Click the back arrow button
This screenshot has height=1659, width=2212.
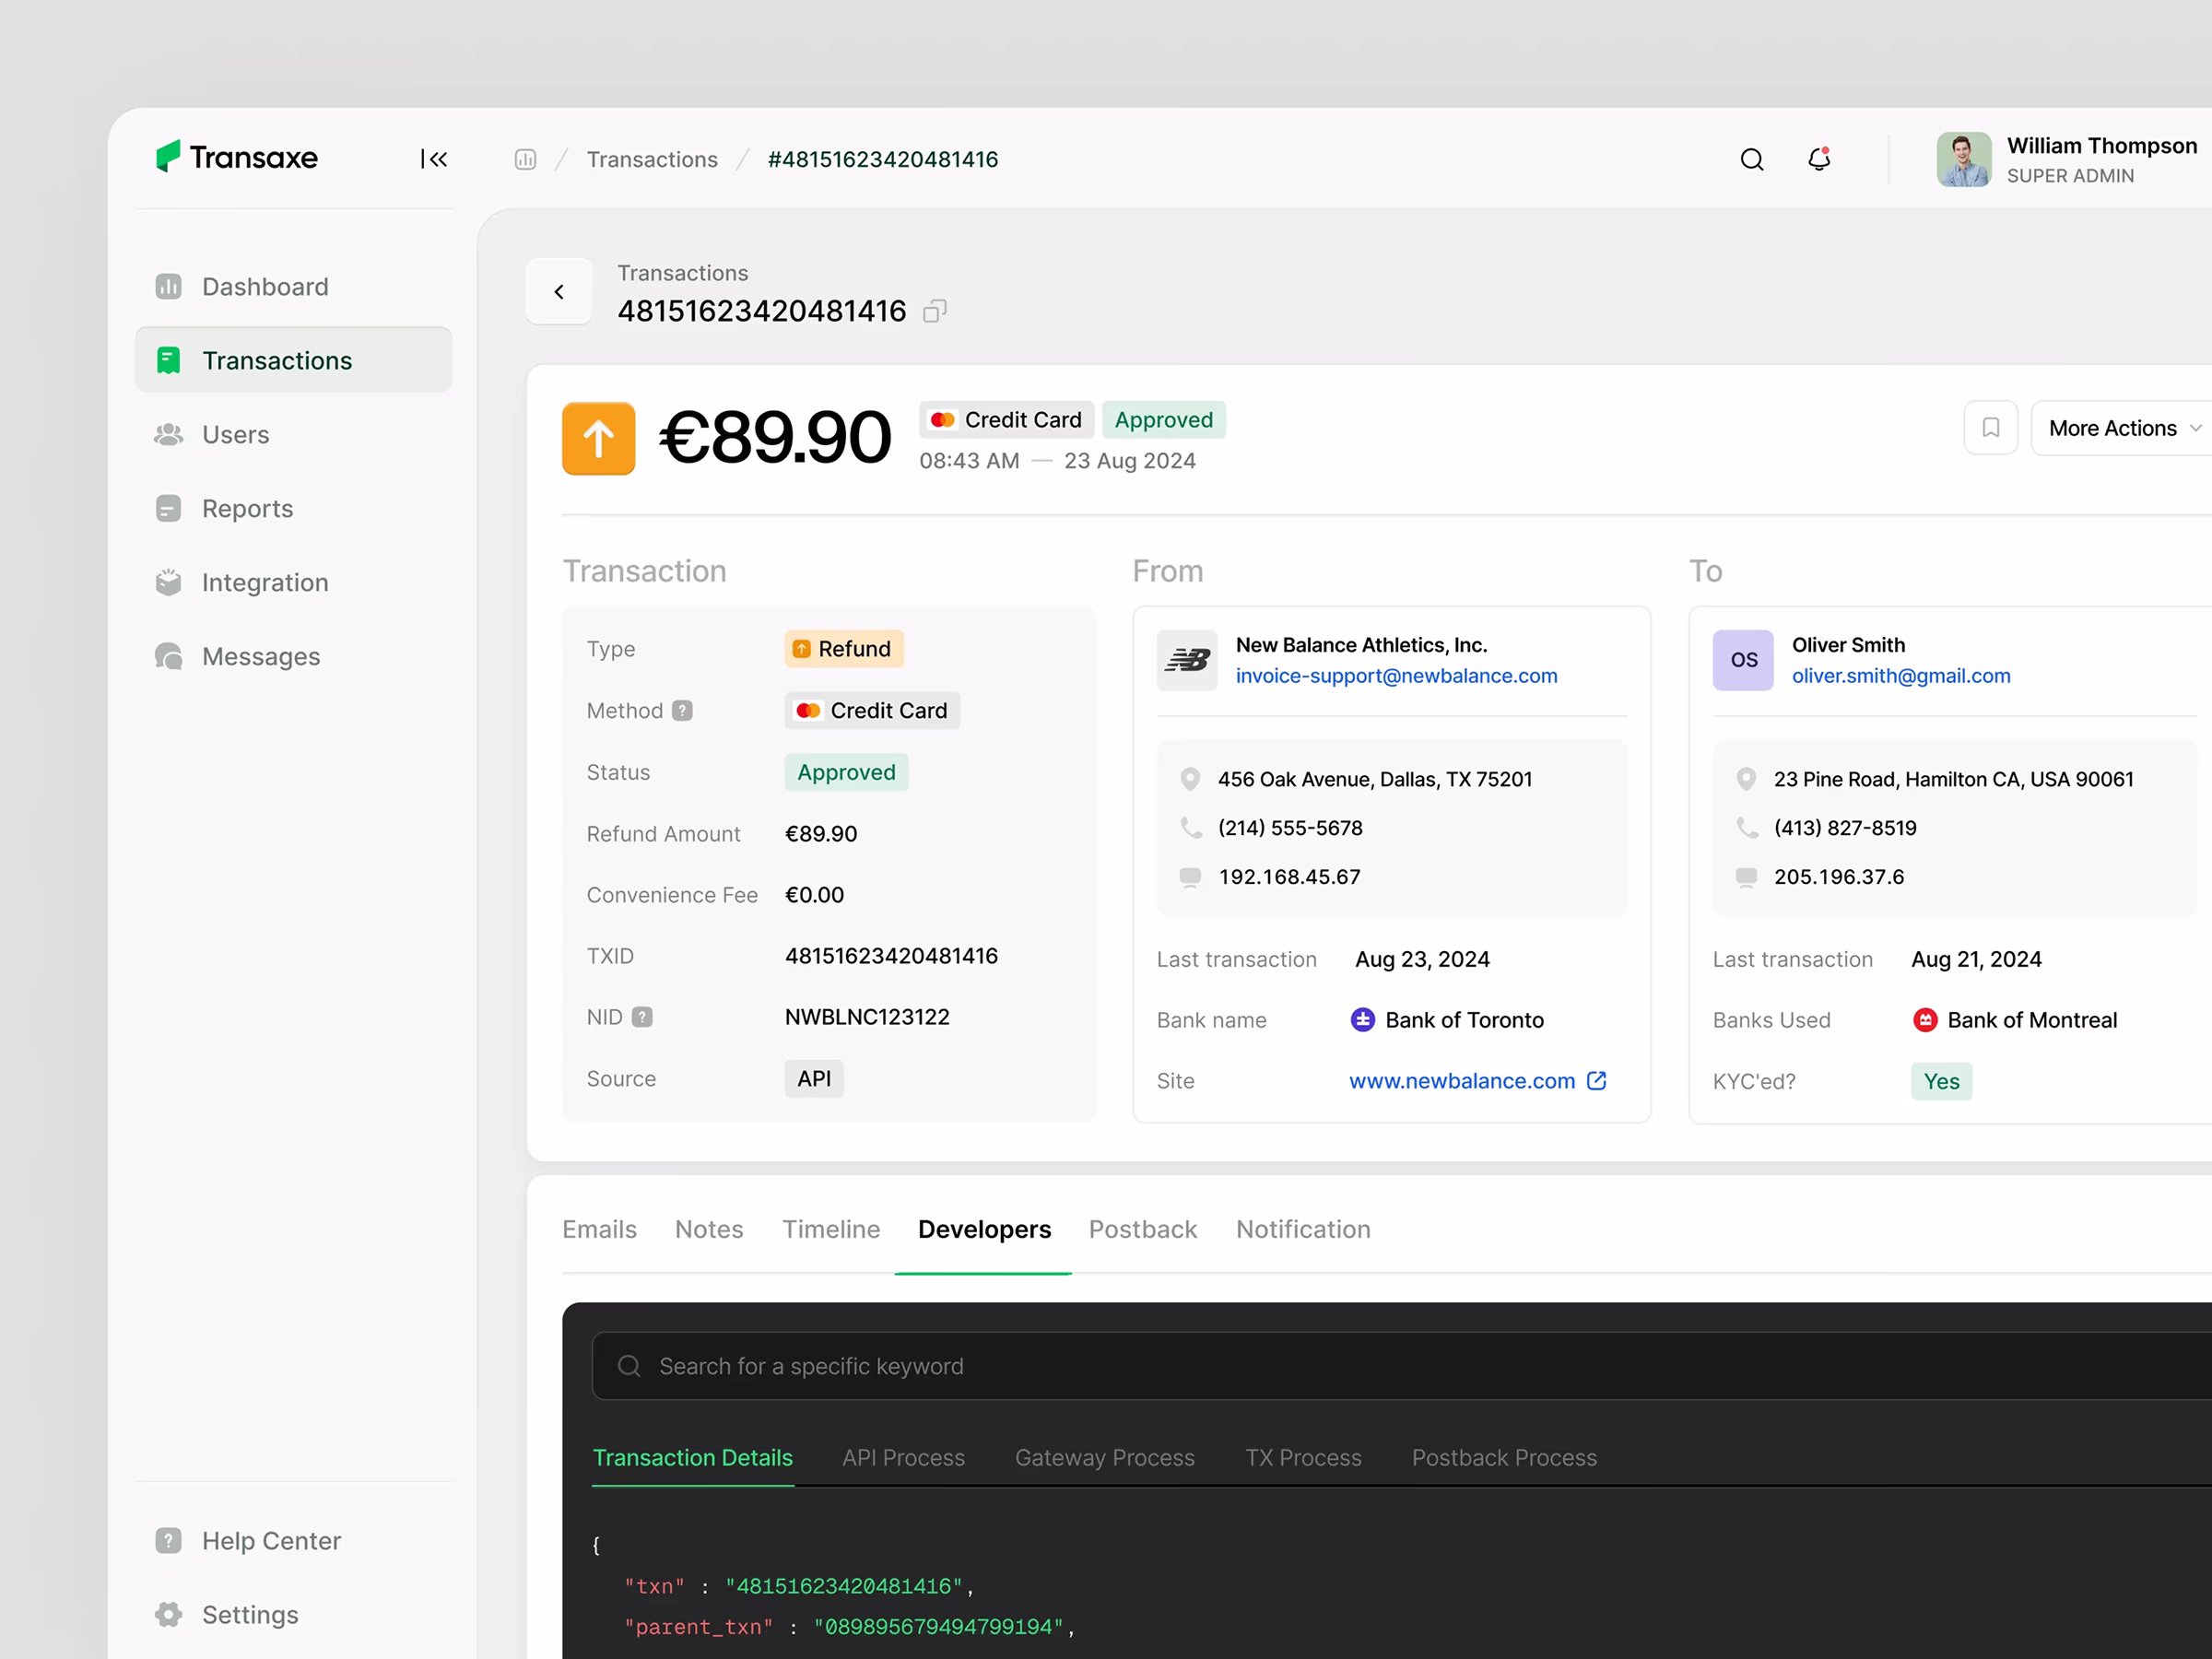559,292
